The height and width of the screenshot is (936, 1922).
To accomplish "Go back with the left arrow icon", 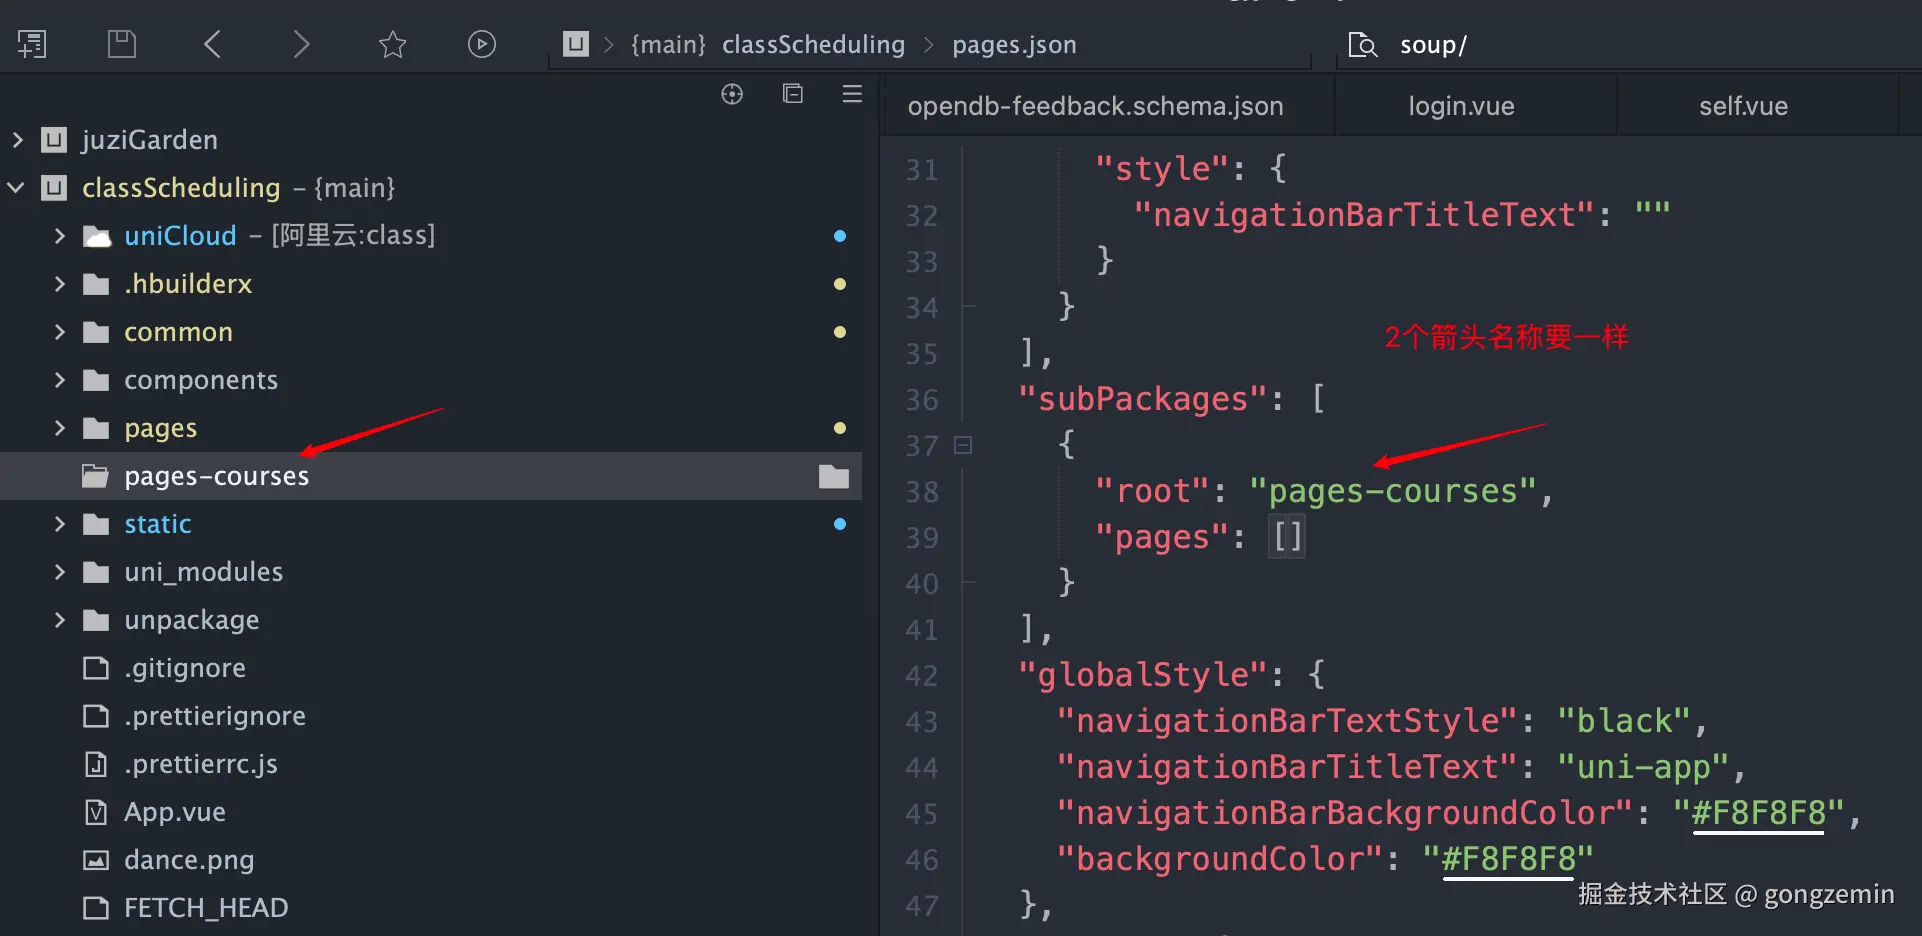I will [212, 44].
